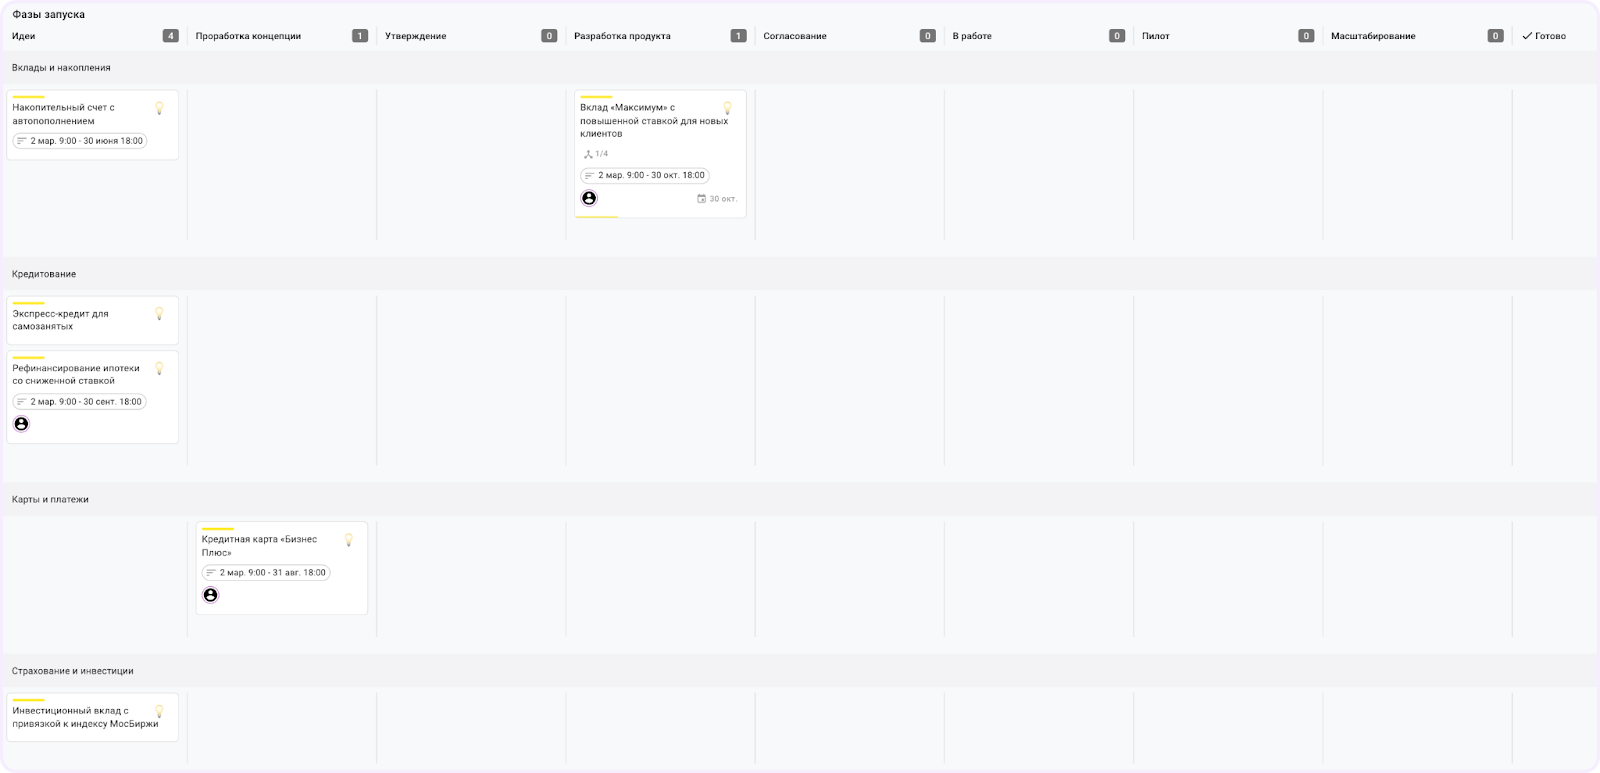Select the «Готово» column header
The height and width of the screenshot is (773, 1600).
click(x=1549, y=36)
